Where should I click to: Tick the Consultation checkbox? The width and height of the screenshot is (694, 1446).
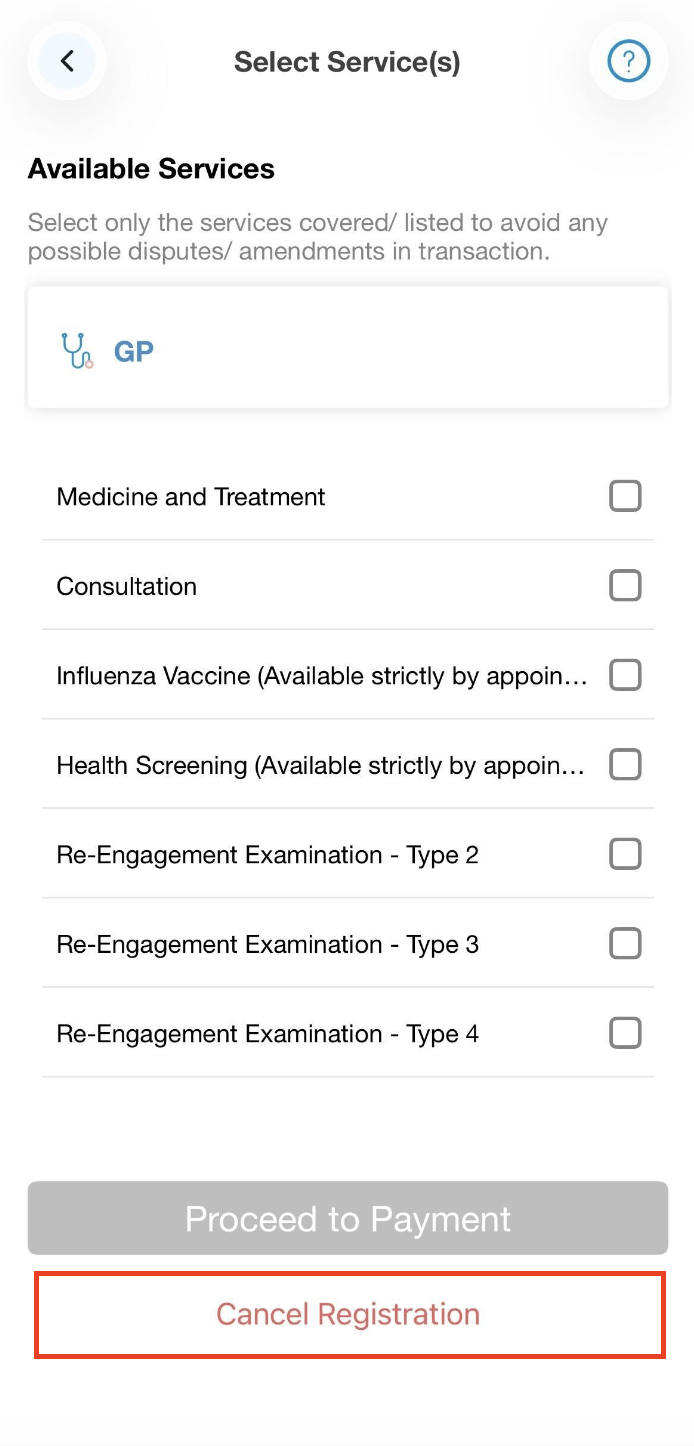click(625, 586)
